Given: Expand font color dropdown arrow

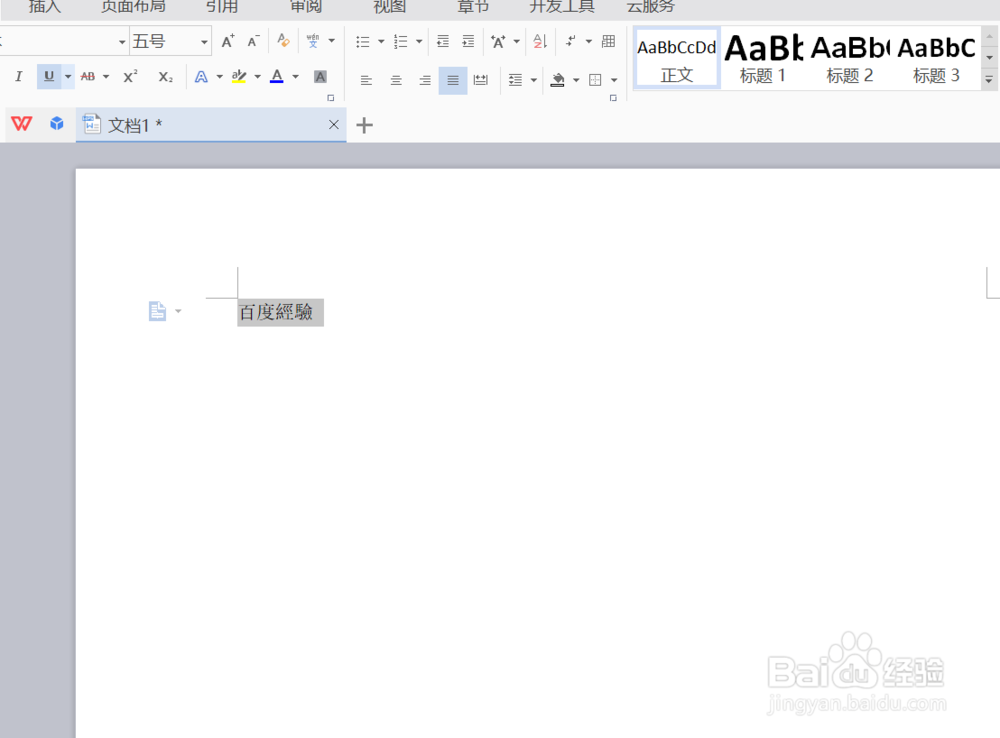Looking at the screenshot, I should point(295,77).
